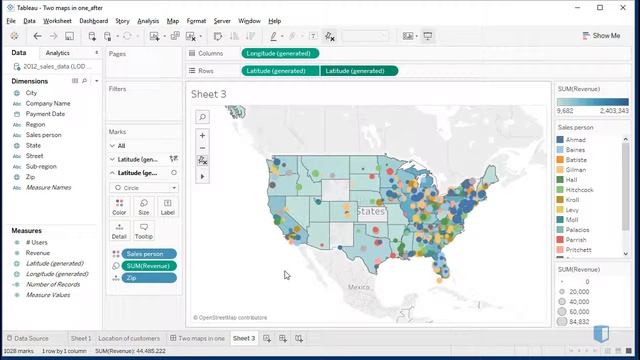Click the Sales person pill on Marks

(x=149, y=254)
